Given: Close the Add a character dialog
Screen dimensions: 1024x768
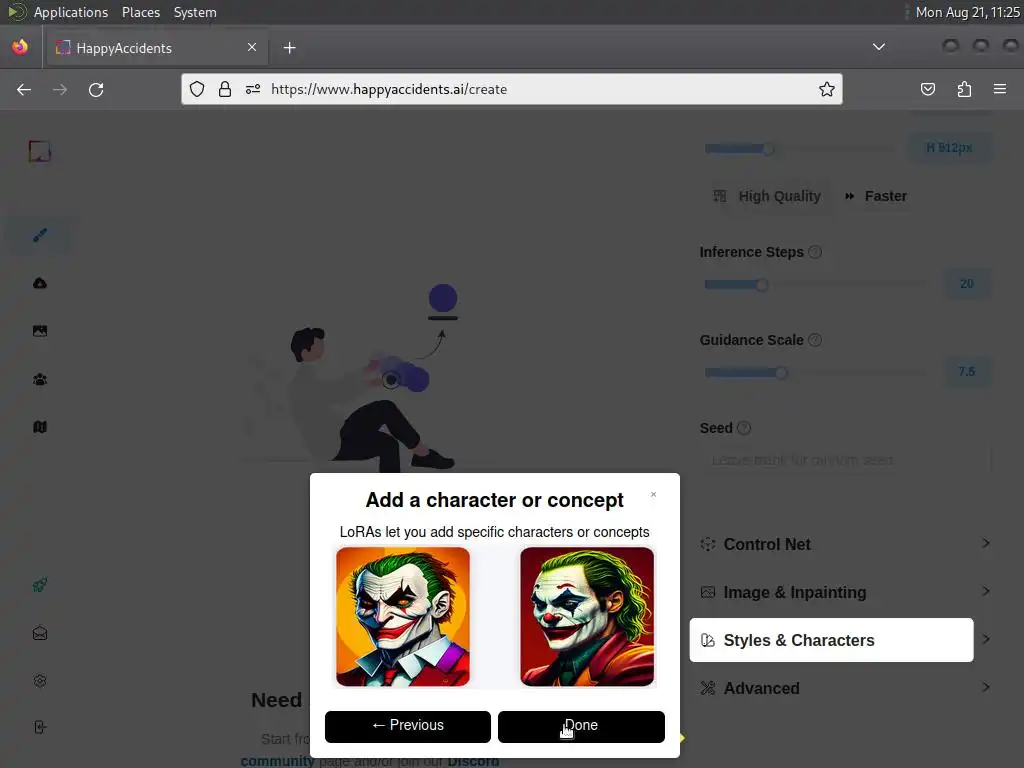Looking at the screenshot, I should click(653, 494).
